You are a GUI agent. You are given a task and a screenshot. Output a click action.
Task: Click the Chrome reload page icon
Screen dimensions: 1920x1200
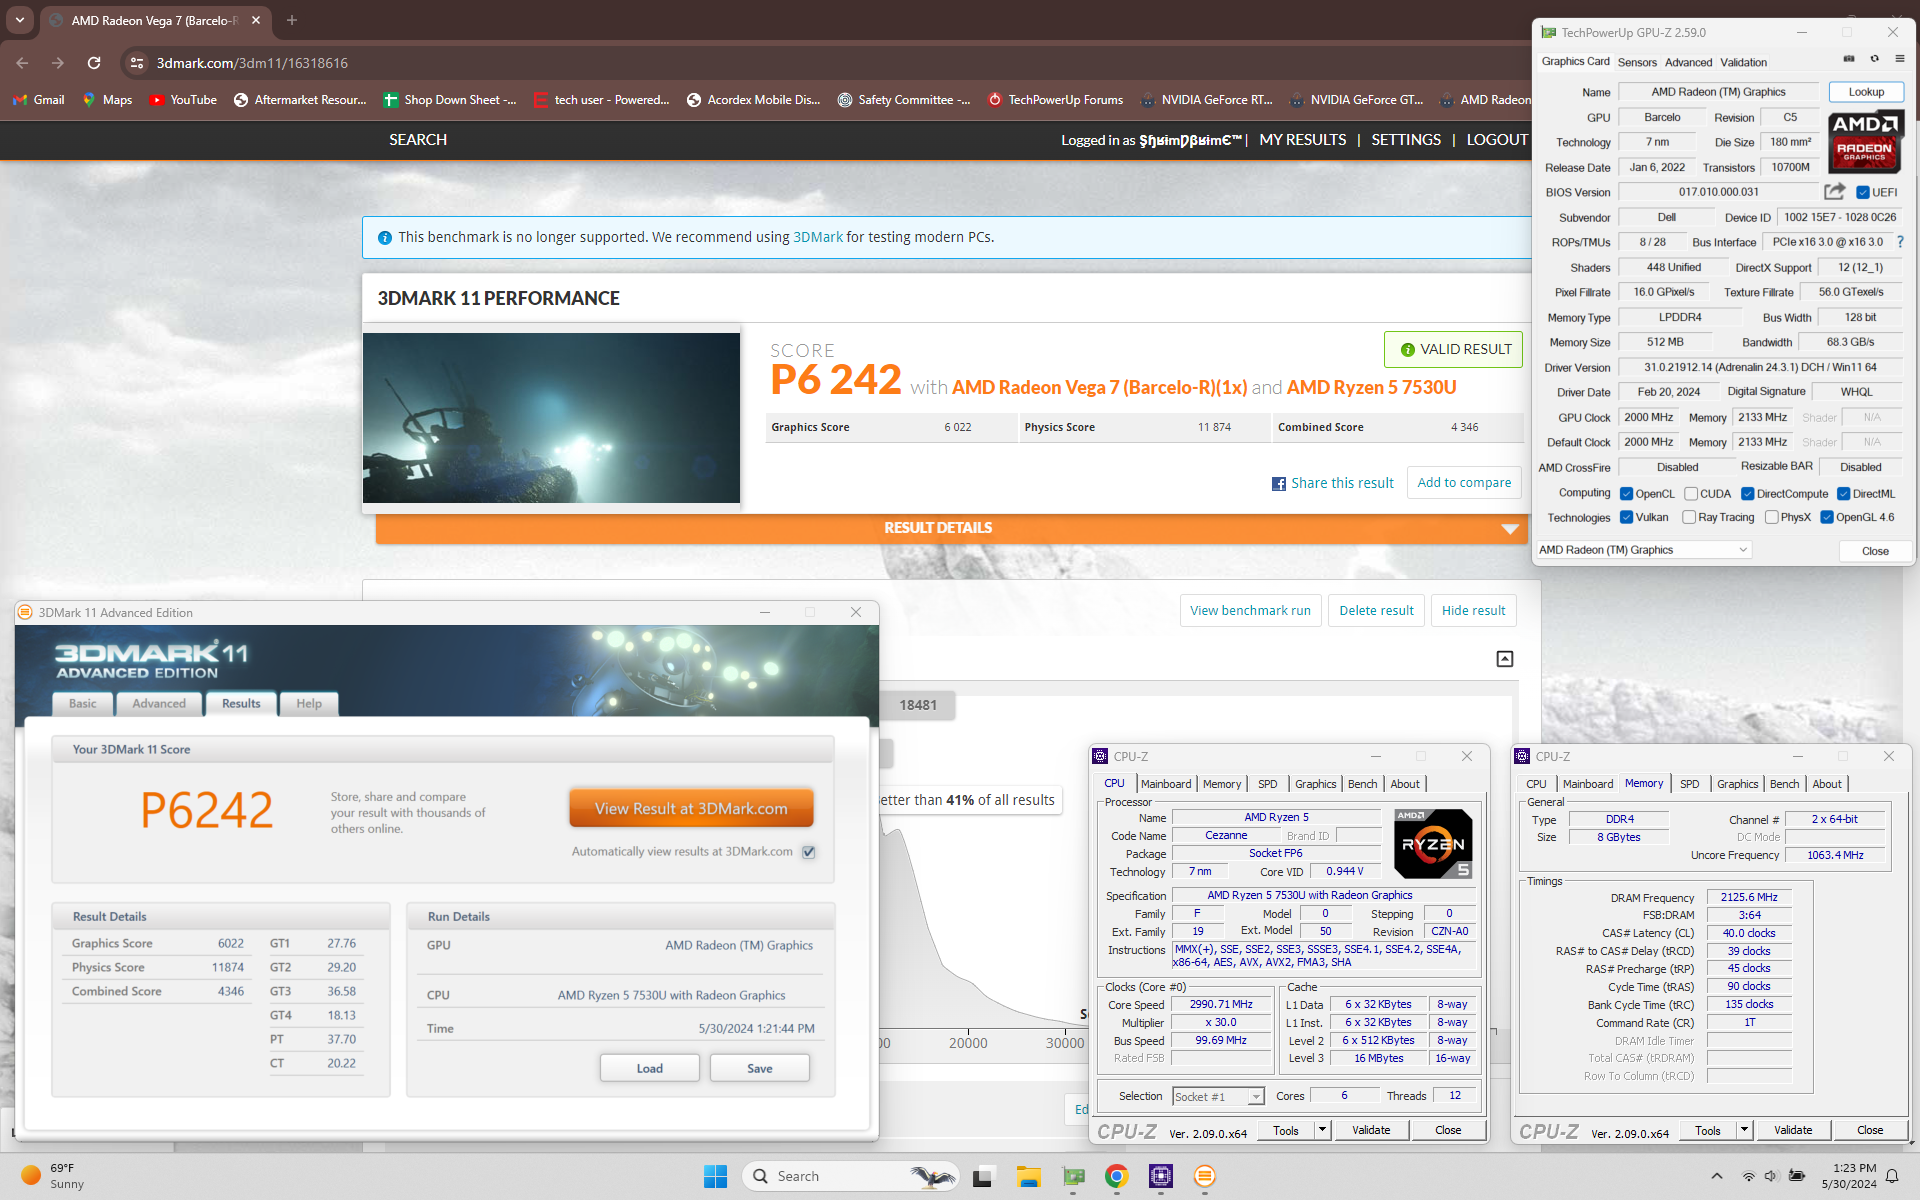click(94, 63)
